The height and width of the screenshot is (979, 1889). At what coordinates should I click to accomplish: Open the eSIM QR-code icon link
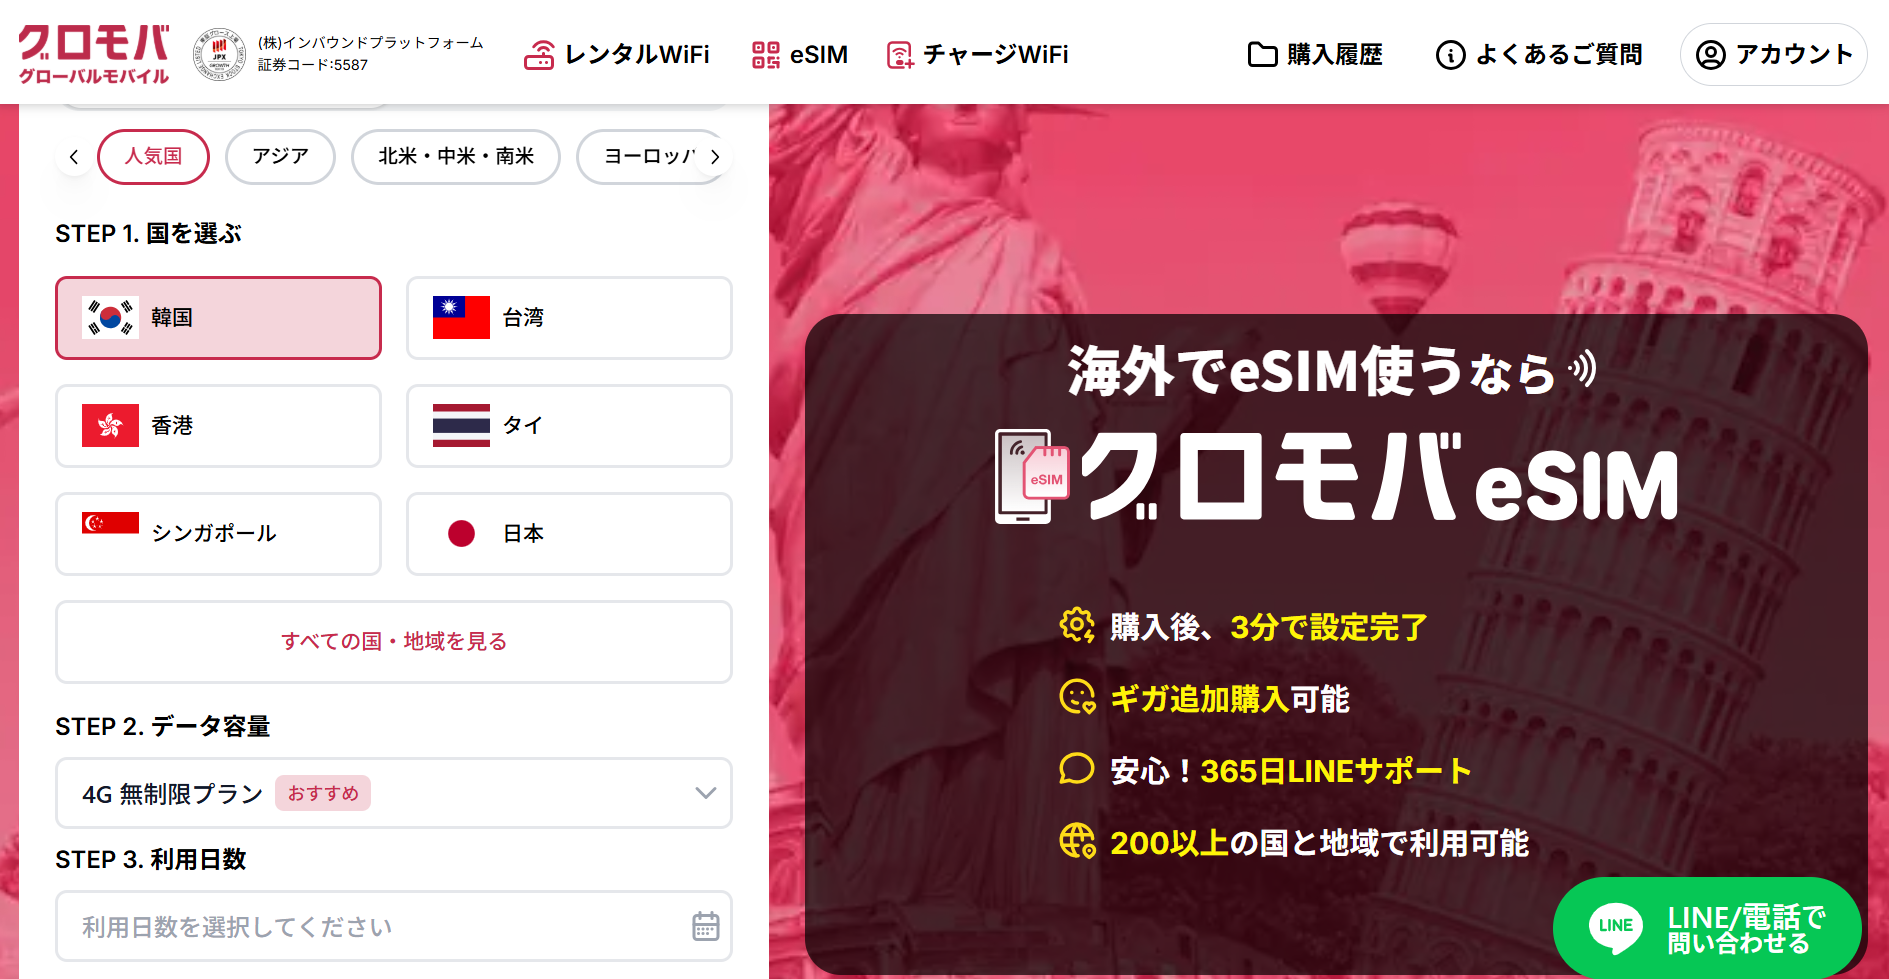pyautogui.click(x=766, y=55)
